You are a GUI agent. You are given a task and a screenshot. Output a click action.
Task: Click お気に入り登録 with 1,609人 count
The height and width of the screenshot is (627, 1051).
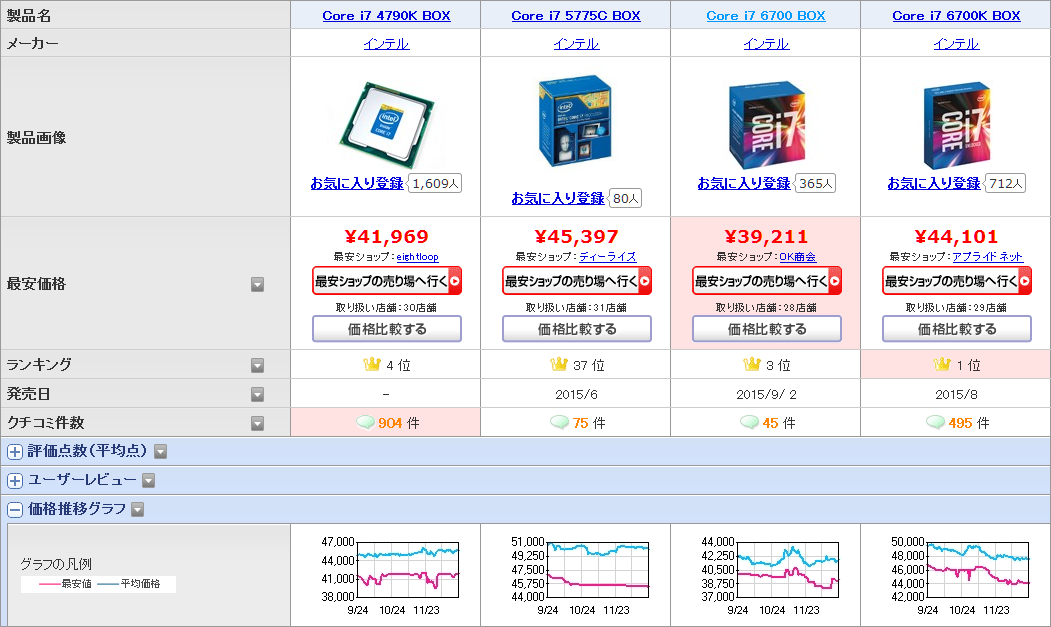[357, 183]
